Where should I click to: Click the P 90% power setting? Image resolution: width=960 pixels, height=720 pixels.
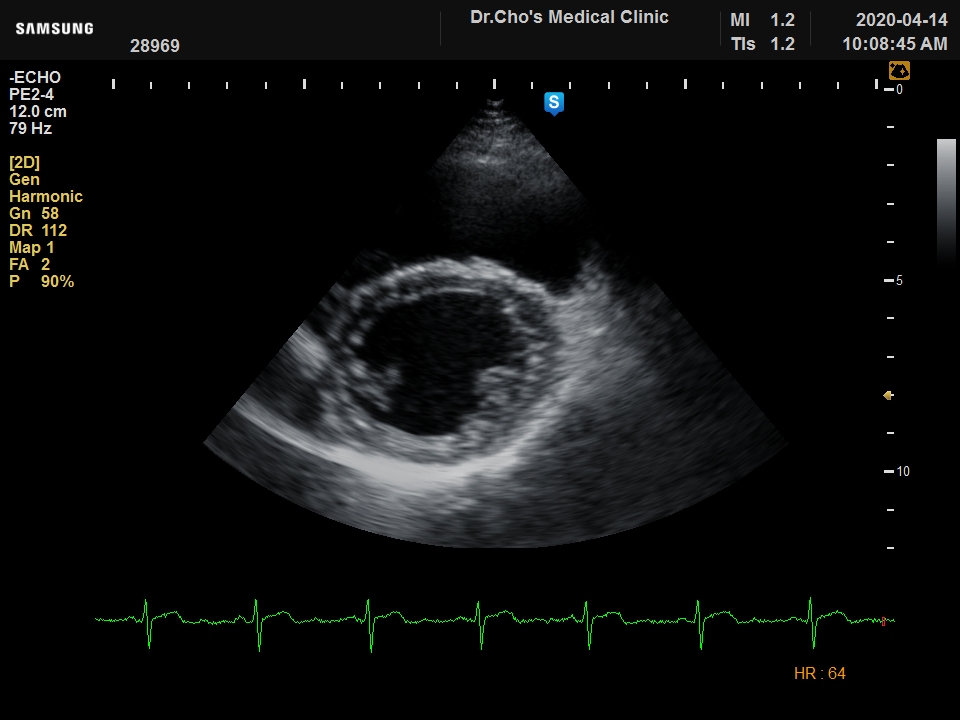click(42, 282)
